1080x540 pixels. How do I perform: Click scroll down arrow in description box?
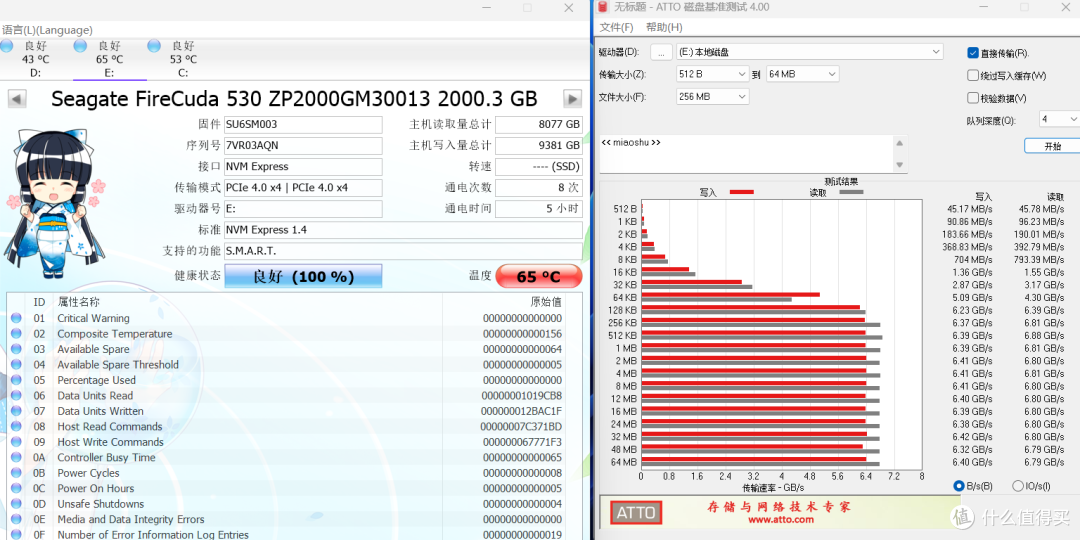coord(900,165)
